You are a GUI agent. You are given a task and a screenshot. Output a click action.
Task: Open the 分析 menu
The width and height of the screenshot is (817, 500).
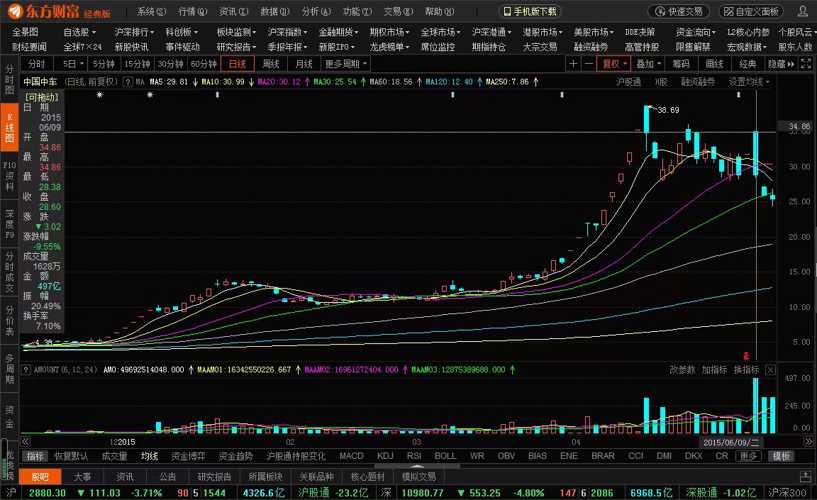(x=316, y=11)
